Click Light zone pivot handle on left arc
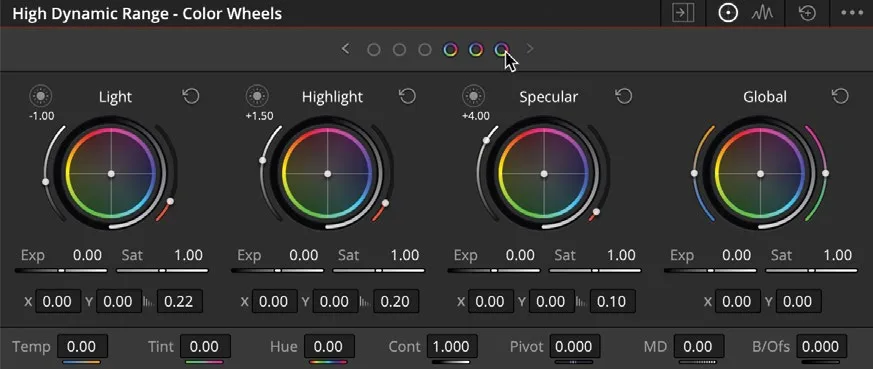The image size is (873, 369). pos(46,182)
